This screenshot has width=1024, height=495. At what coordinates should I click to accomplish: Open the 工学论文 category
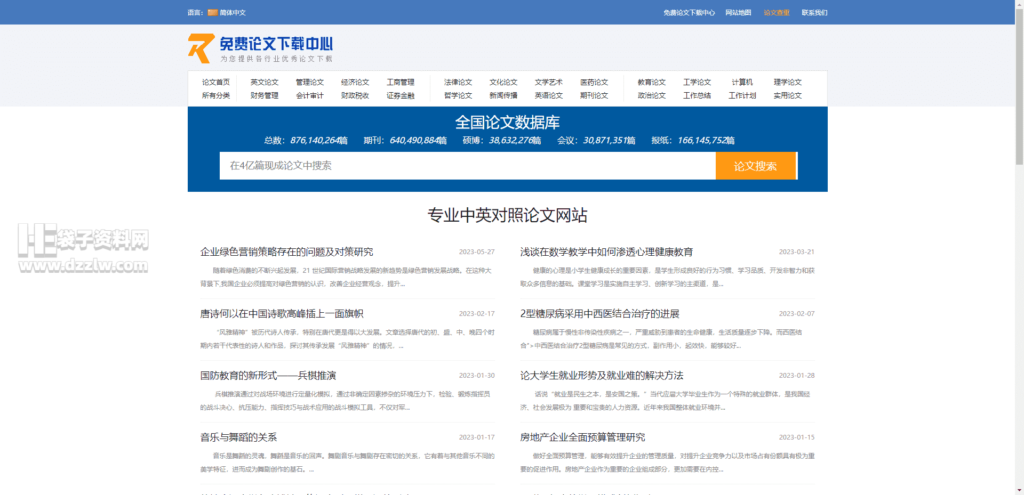[697, 82]
